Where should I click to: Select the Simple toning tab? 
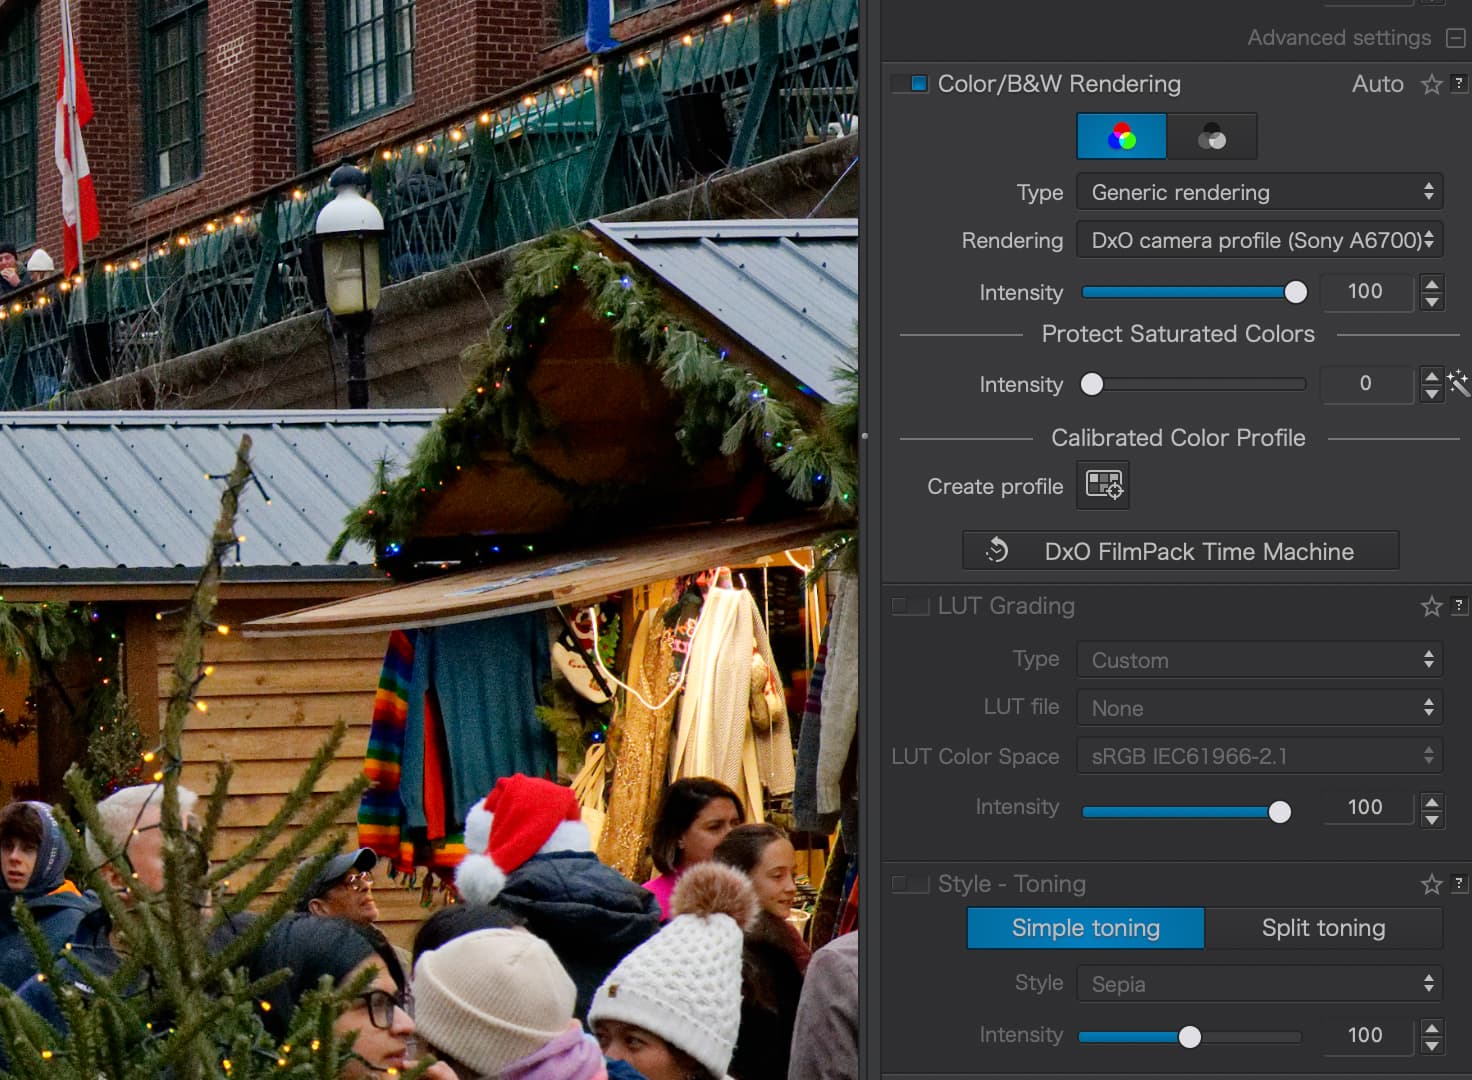click(x=1085, y=928)
